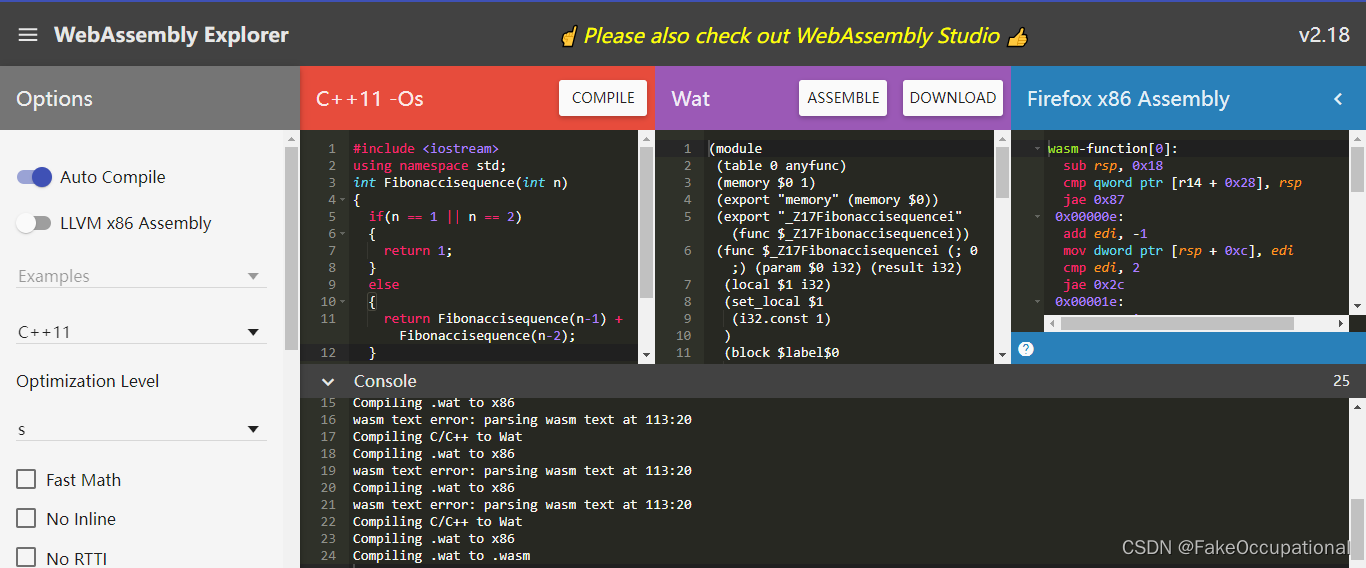This screenshot has width=1366, height=568.
Task: Click the Wat editor vertical scrollbar
Action: pyautogui.click(x=1002, y=172)
